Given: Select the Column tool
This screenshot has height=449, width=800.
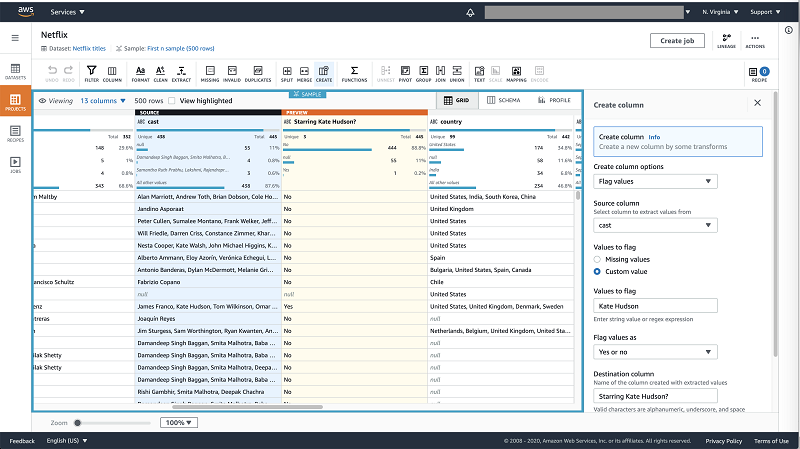Looking at the screenshot, I should [x=112, y=73].
